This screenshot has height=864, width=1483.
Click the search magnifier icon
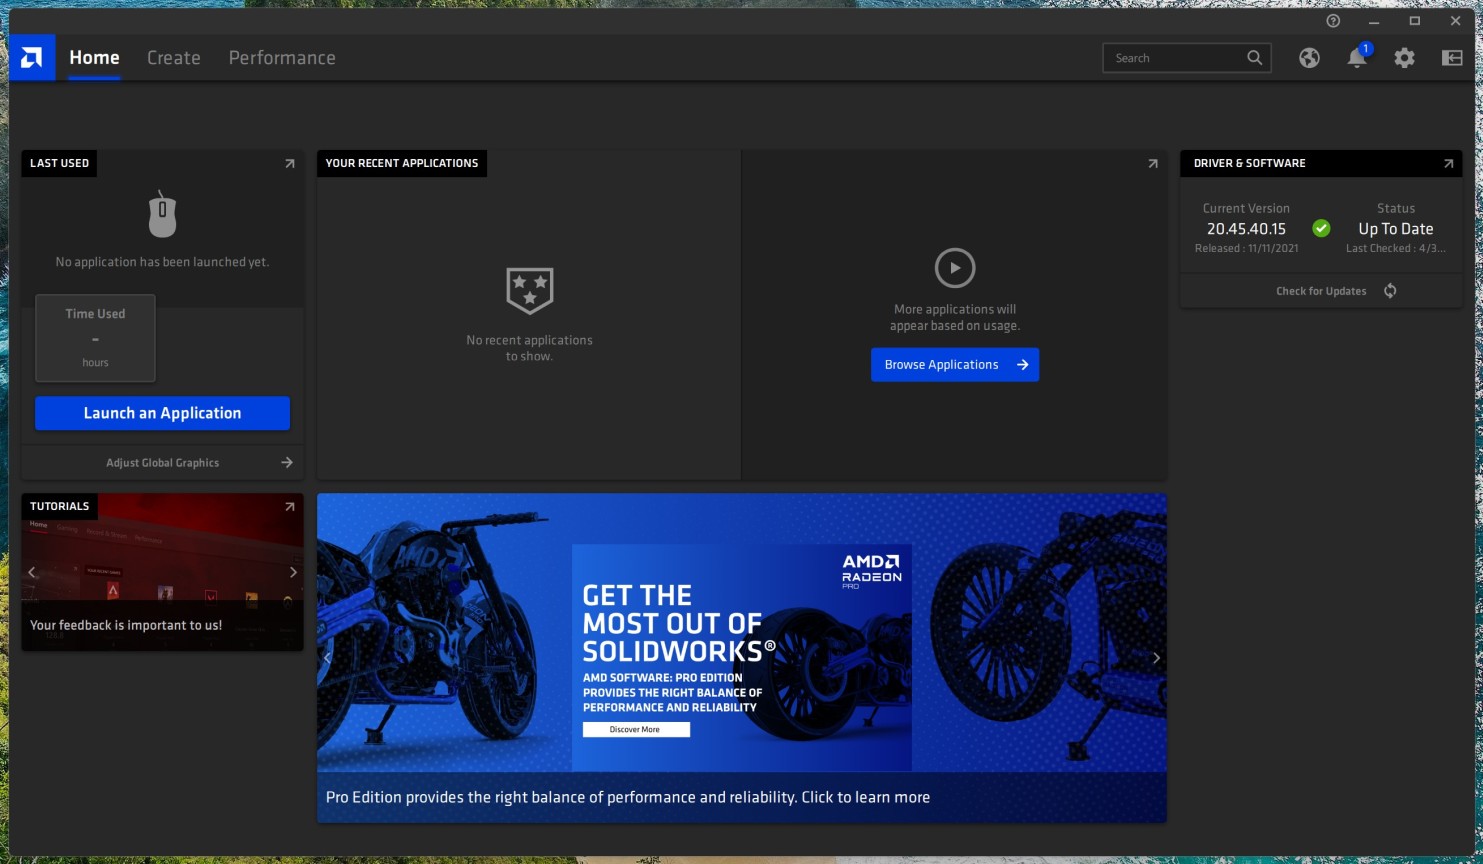tap(1255, 58)
